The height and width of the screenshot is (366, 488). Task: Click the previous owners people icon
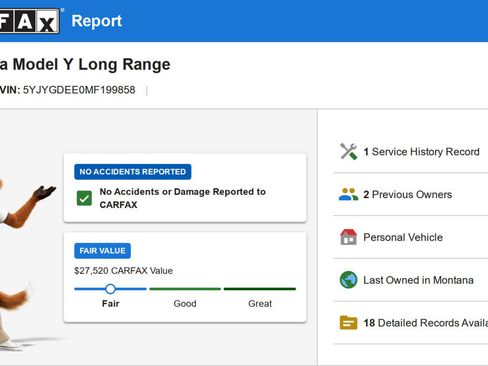[348, 194]
